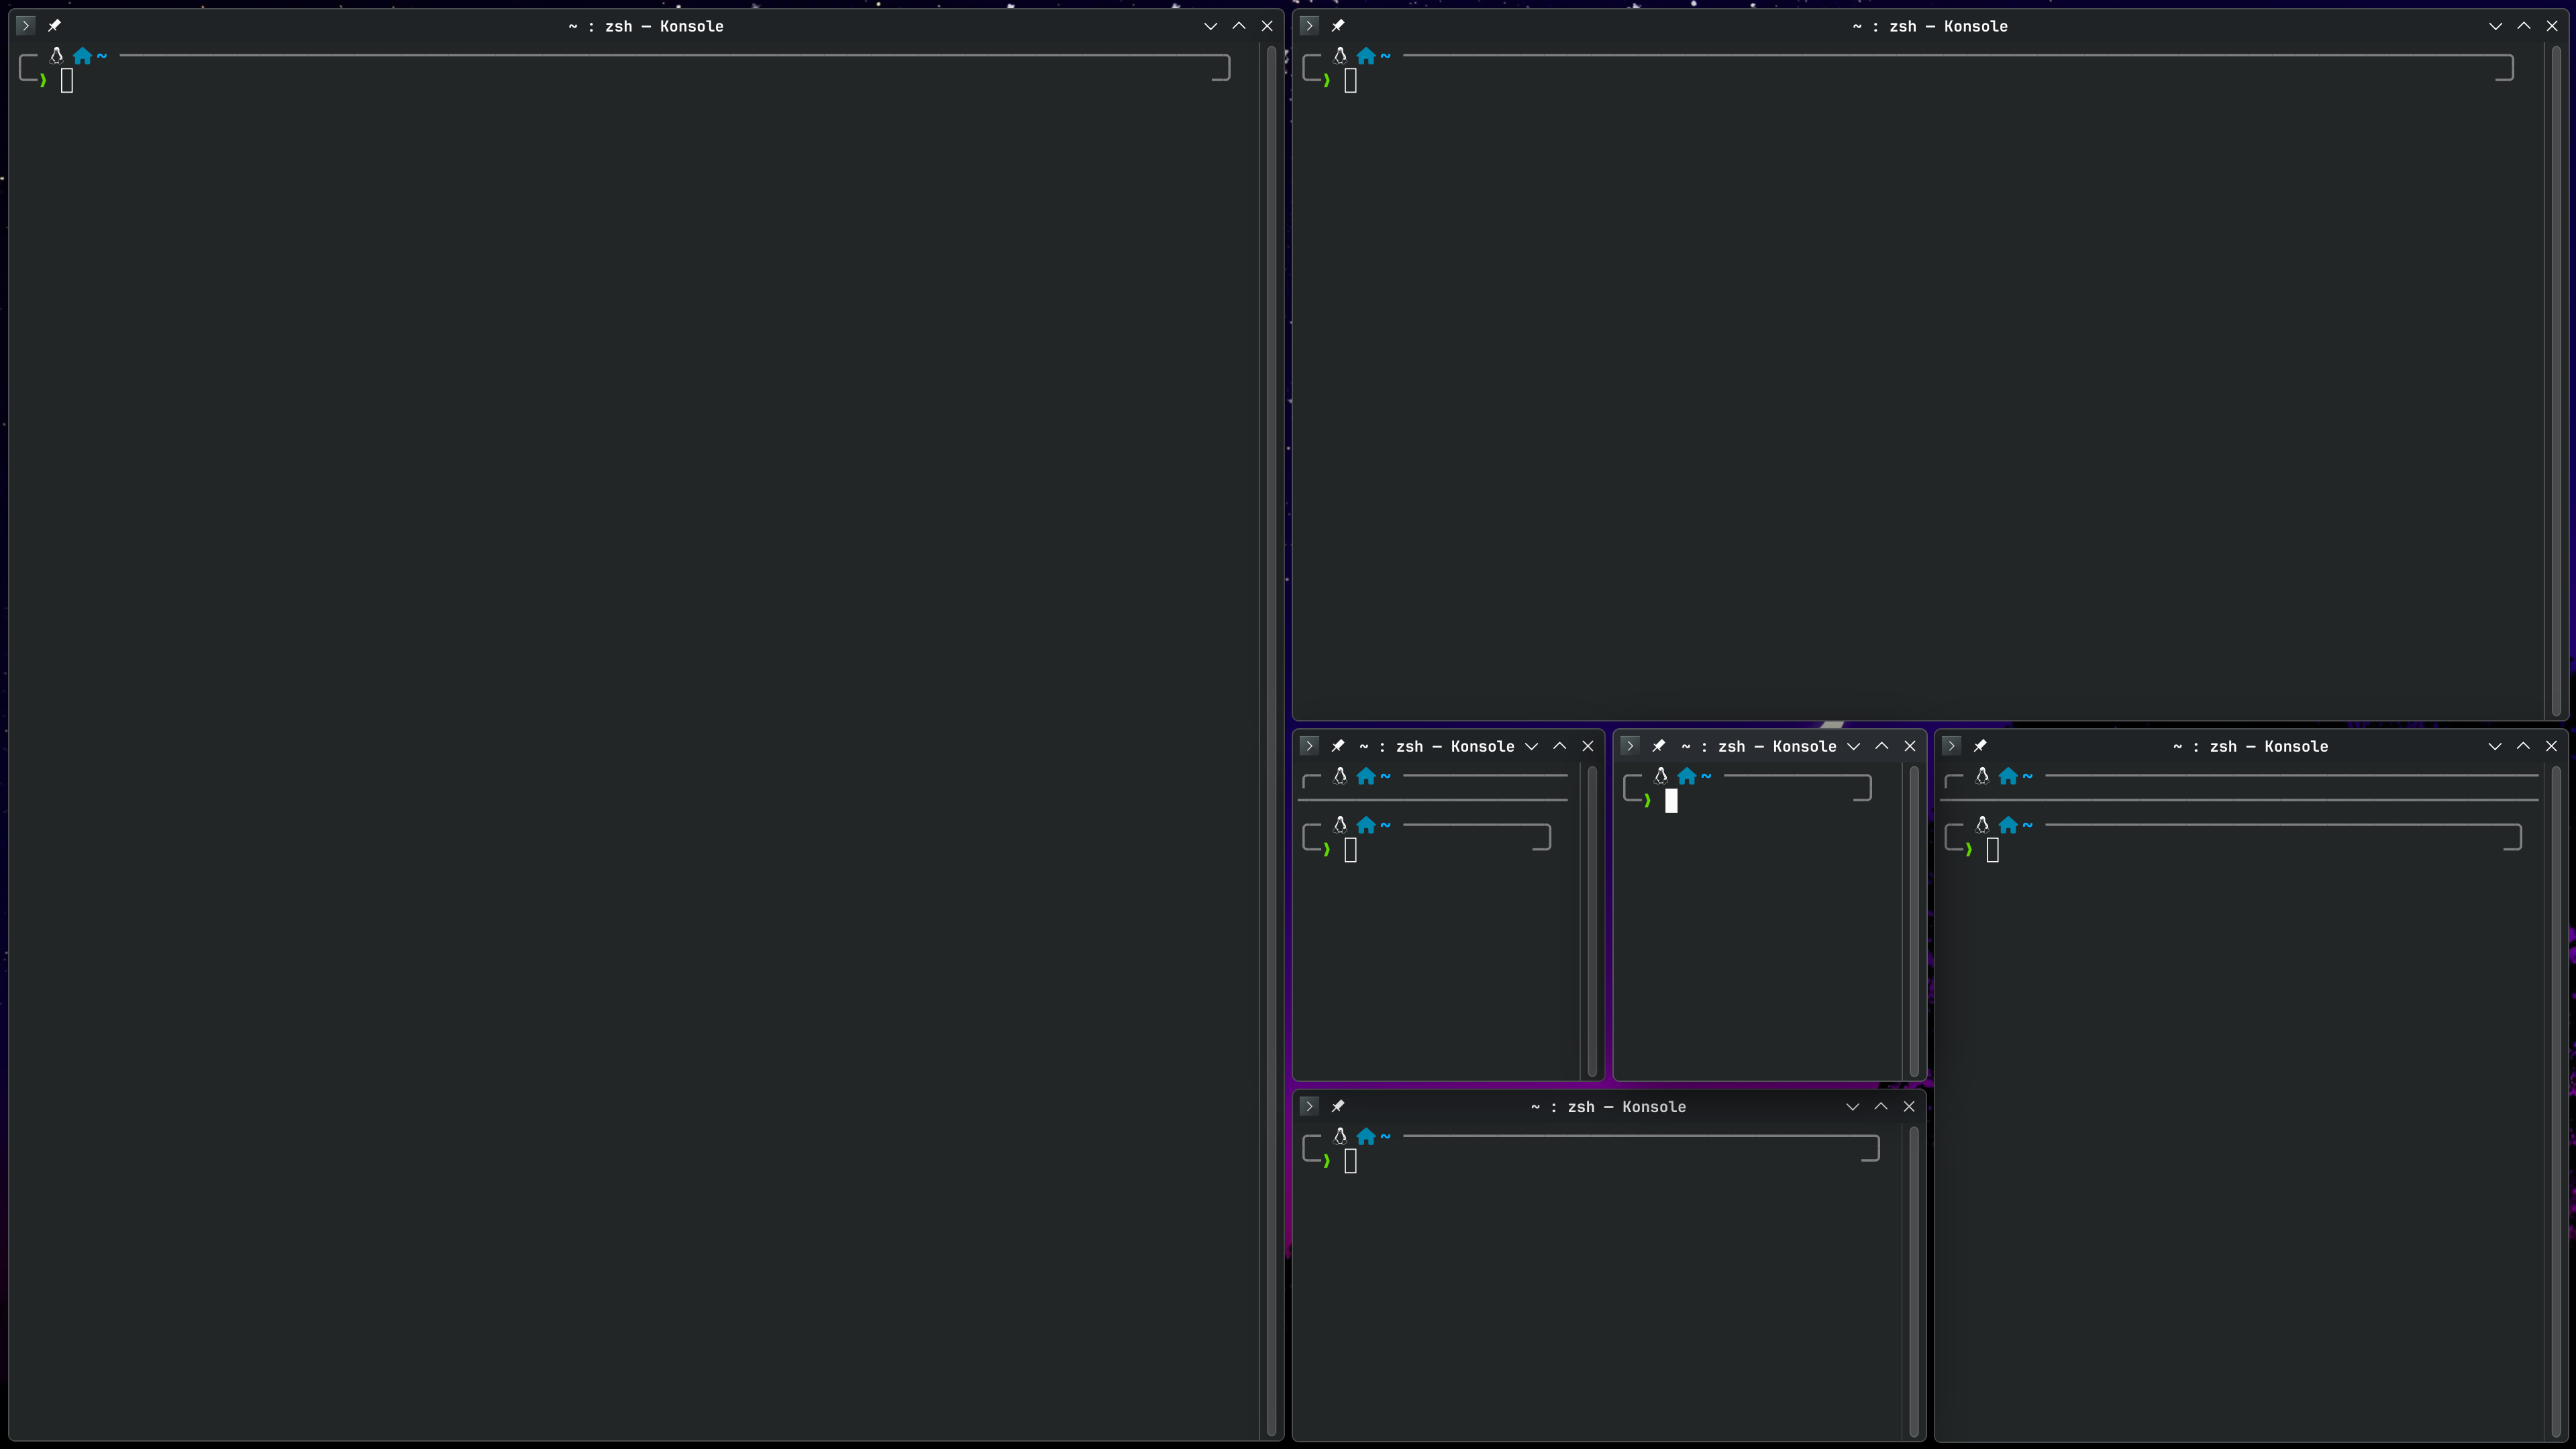The height and width of the screenshot is (1449, 2576).
Task: Focus the prompt cursor in bottom-center Konsole
Action: (x=1351, y=1161)
